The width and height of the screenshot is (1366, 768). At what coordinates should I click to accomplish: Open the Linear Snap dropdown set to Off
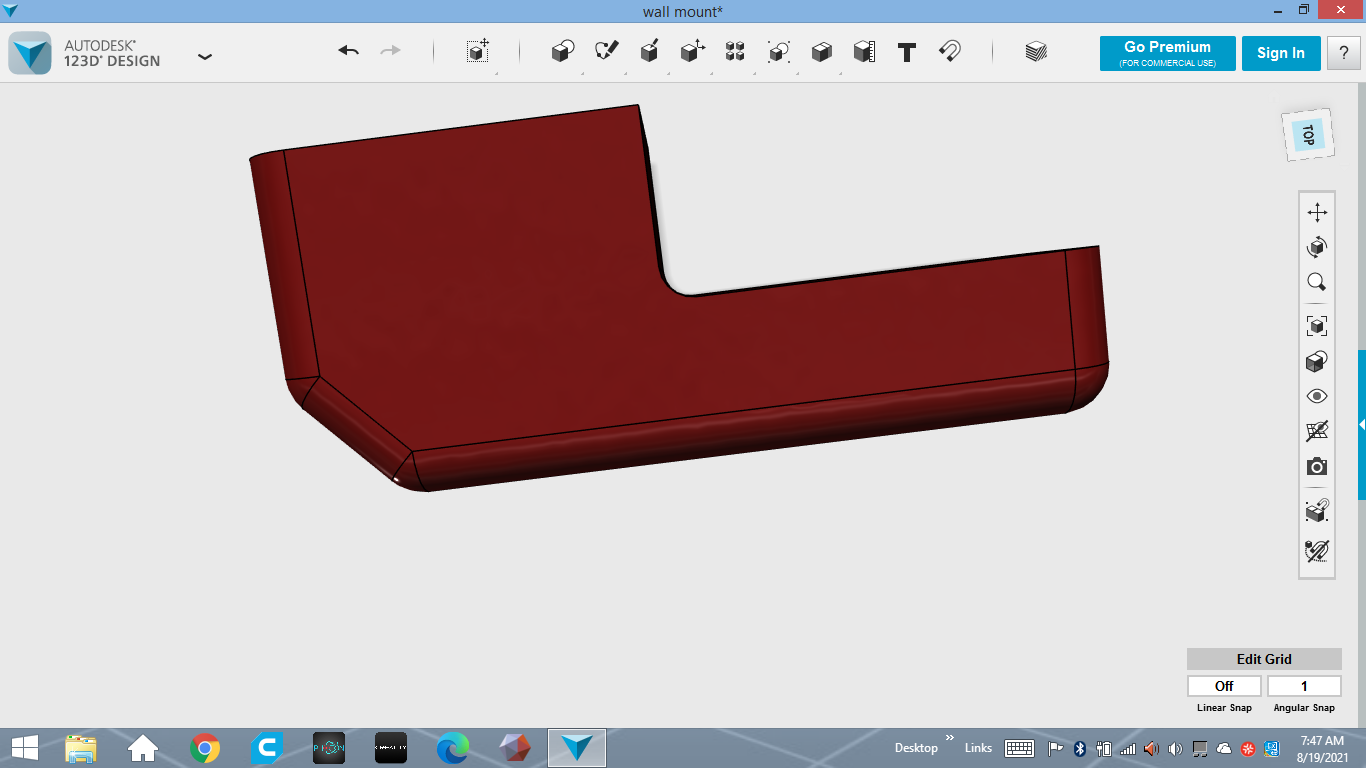click(x=1224, y=685)
